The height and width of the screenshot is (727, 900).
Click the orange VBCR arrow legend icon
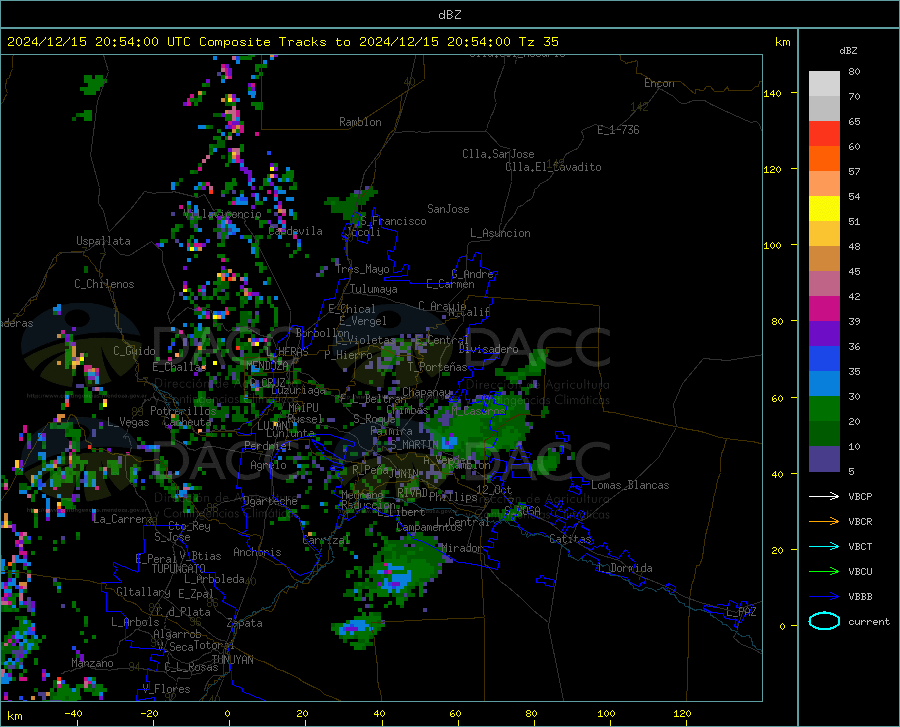pyautogui.click(x=824, y=521)
